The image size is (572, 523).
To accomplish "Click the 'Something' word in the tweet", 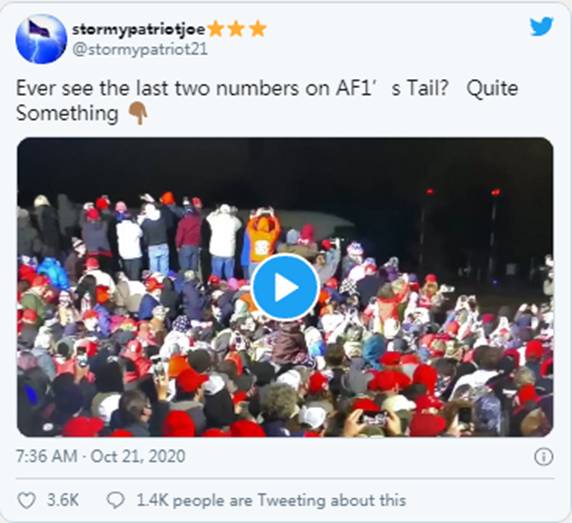I will pos(67,113).
